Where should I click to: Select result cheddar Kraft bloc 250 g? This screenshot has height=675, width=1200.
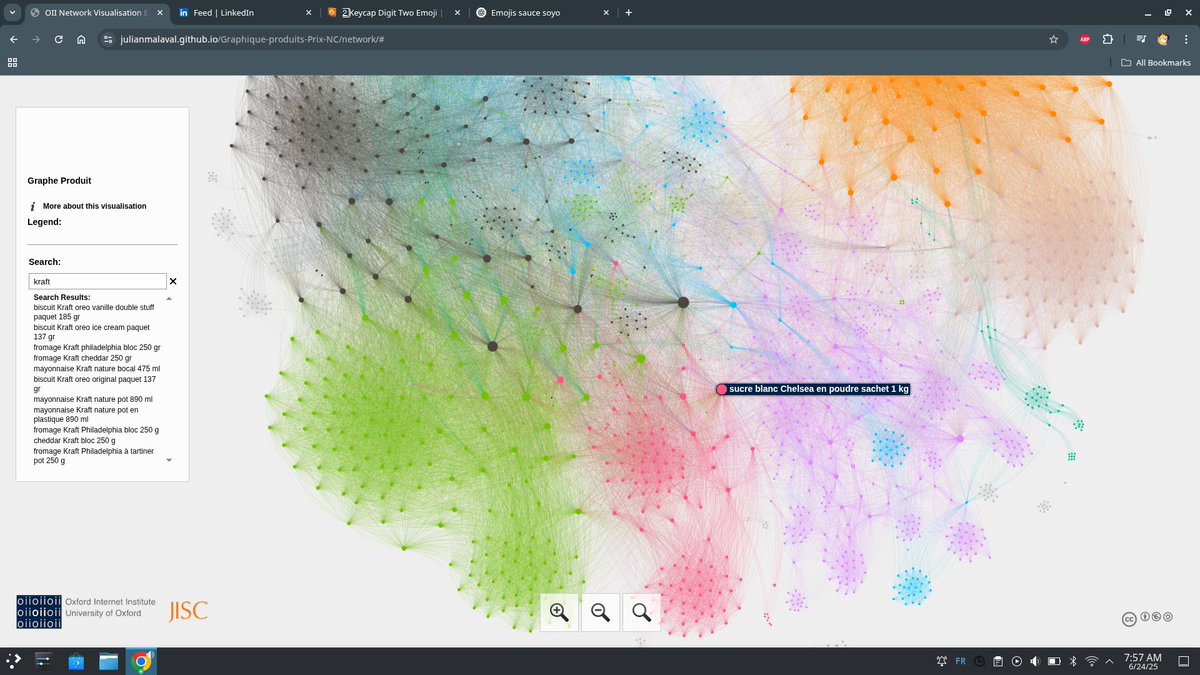(76, 440)
